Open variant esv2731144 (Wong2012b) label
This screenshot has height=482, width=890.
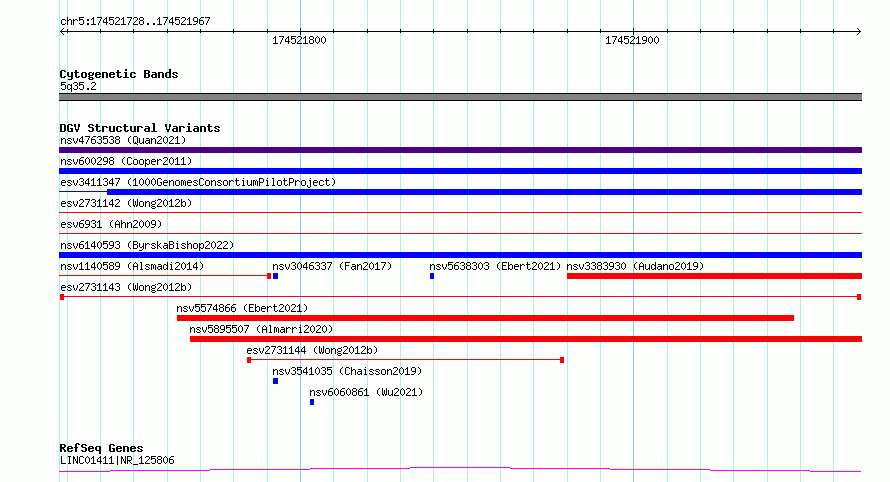click(312, 350)
